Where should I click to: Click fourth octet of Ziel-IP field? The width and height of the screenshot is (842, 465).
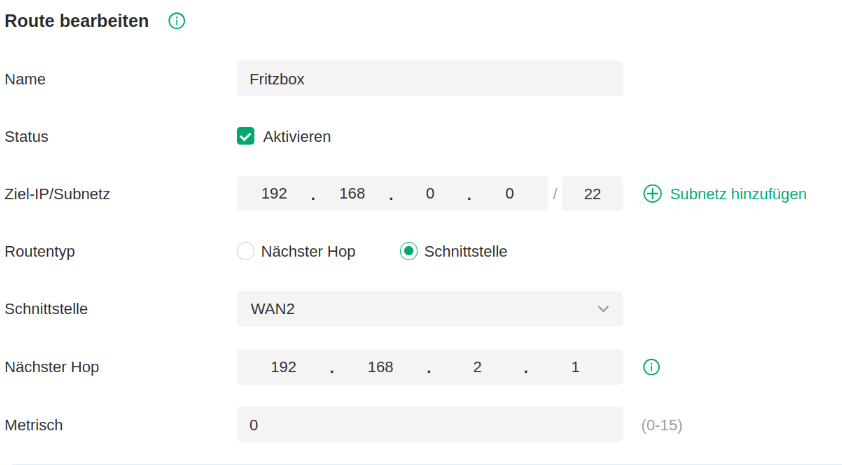click(x=509, y=194)
